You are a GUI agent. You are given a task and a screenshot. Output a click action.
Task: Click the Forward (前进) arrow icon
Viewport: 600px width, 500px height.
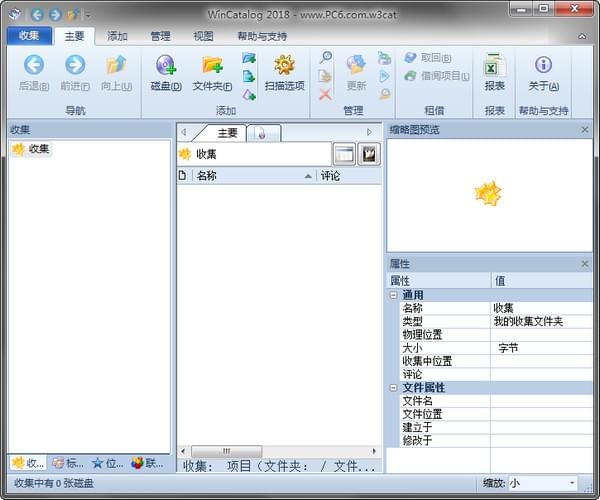75,67
